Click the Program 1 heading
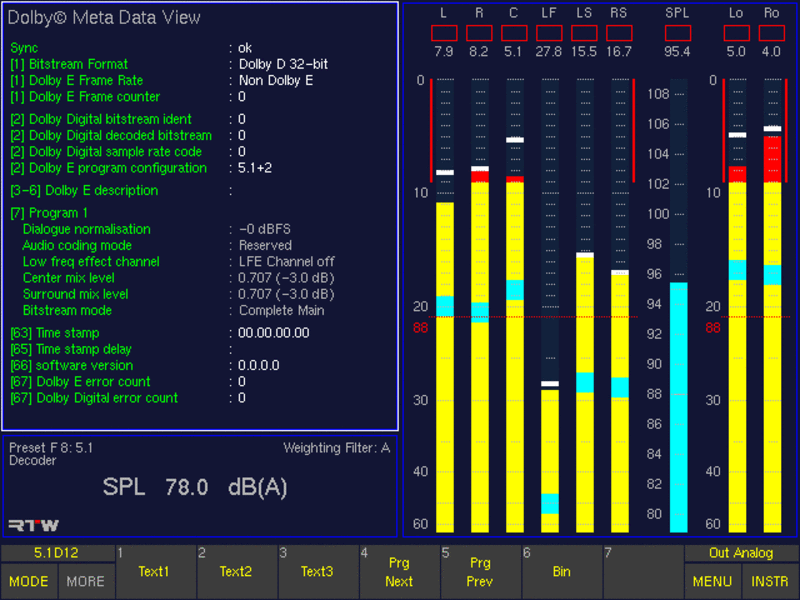800x600 pixels. click(49, 213)
